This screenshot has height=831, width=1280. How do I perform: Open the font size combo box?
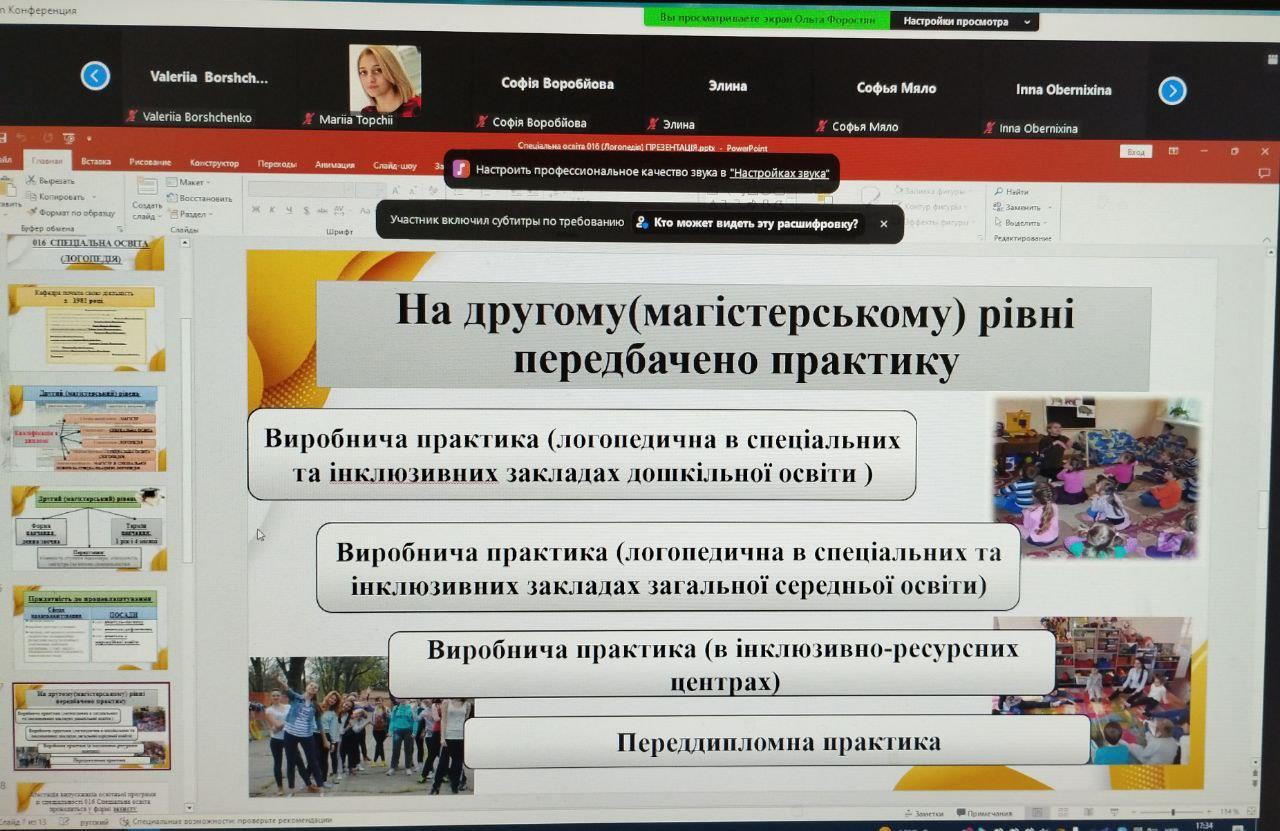point(369,189)
